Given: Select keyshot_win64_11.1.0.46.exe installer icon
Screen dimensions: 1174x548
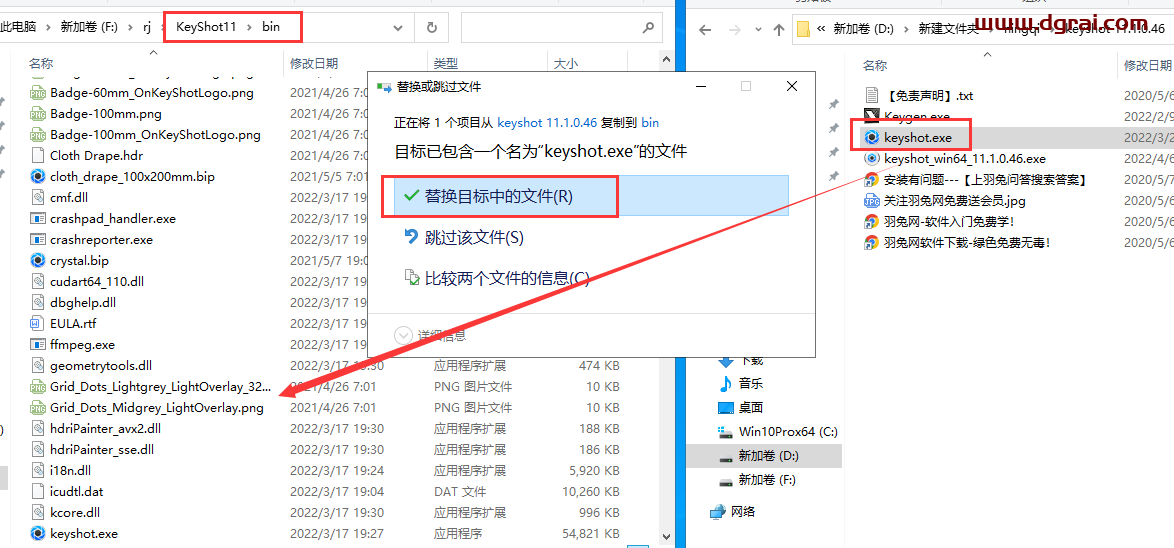Looking at the screenshot, I should point(872,158).
